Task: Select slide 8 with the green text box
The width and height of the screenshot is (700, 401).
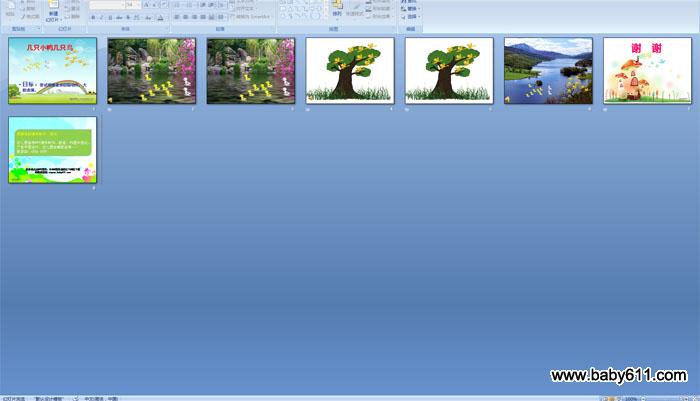Action: pos(52,150)
